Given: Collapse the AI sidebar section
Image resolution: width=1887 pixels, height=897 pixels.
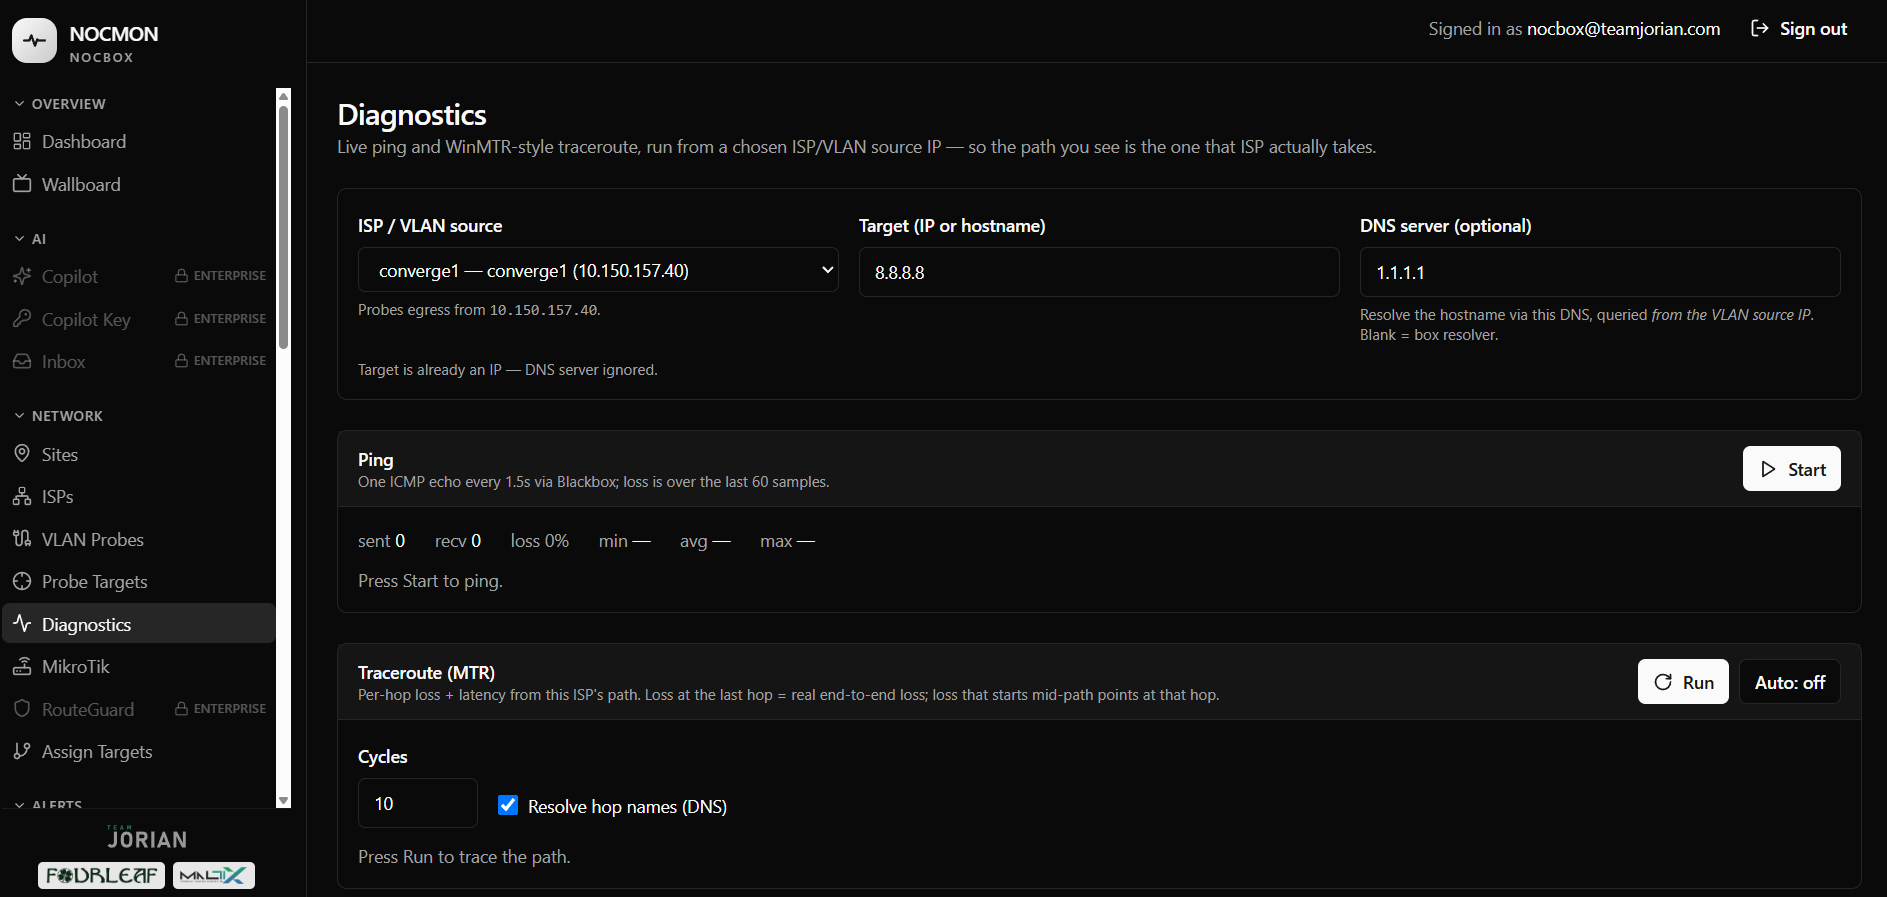Looking at the screenshot, I should click(30, 239).
